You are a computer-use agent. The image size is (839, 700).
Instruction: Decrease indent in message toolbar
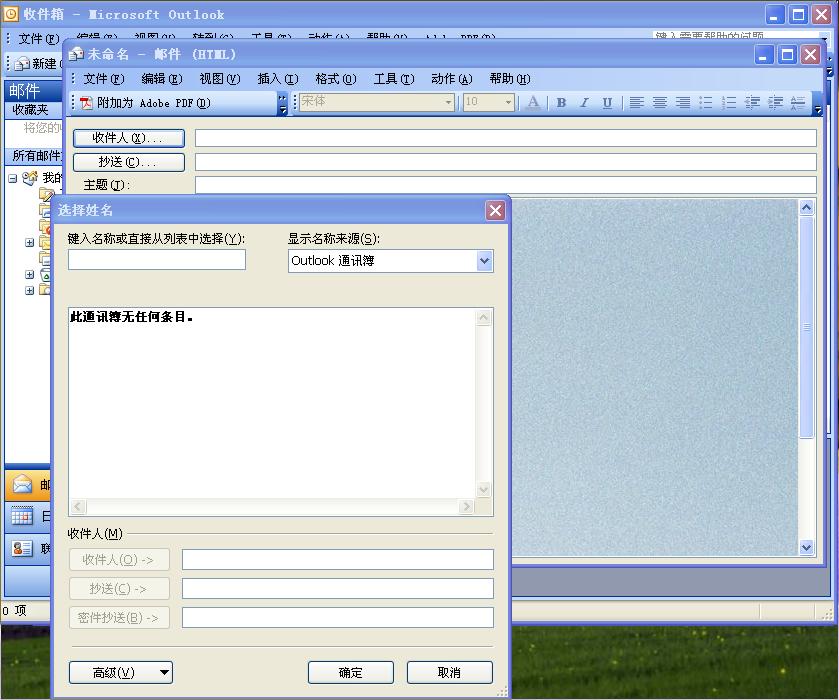(752, 102)
